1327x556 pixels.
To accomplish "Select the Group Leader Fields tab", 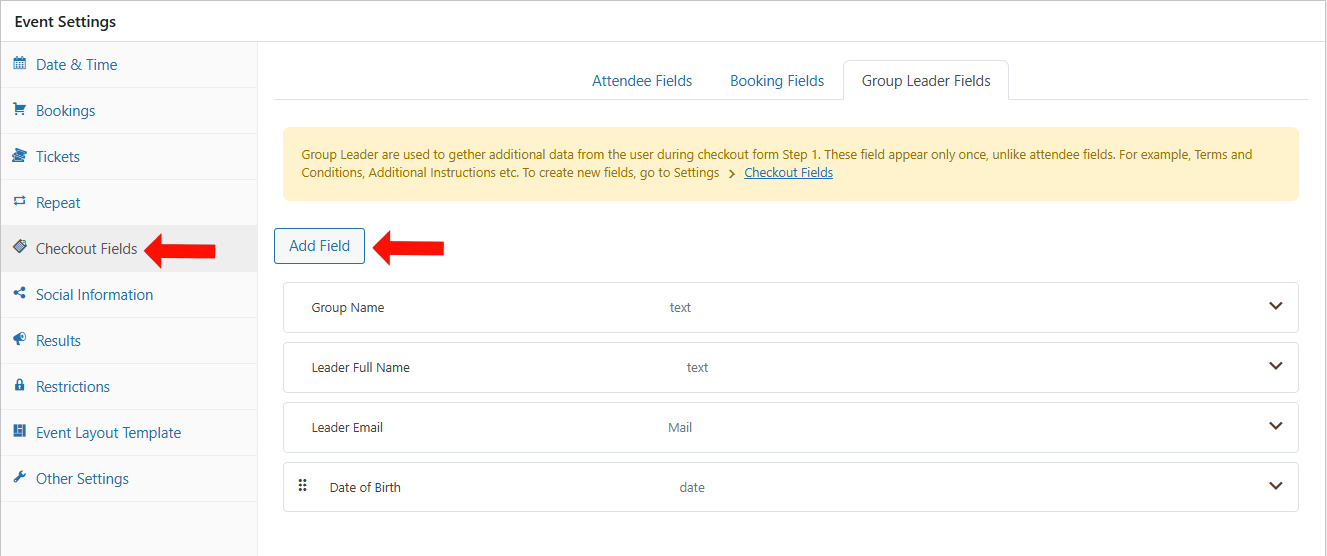I will click(x=926, y=81).
